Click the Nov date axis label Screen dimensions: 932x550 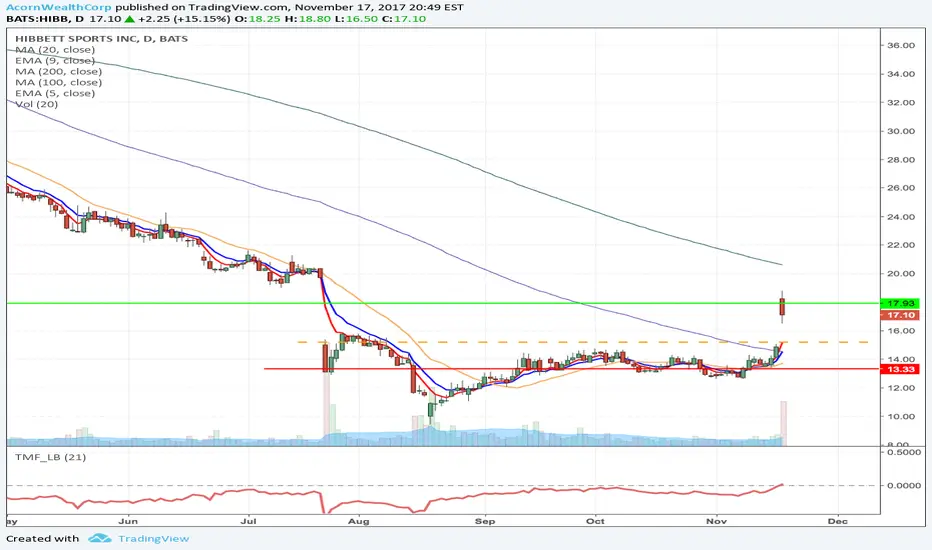716,521
